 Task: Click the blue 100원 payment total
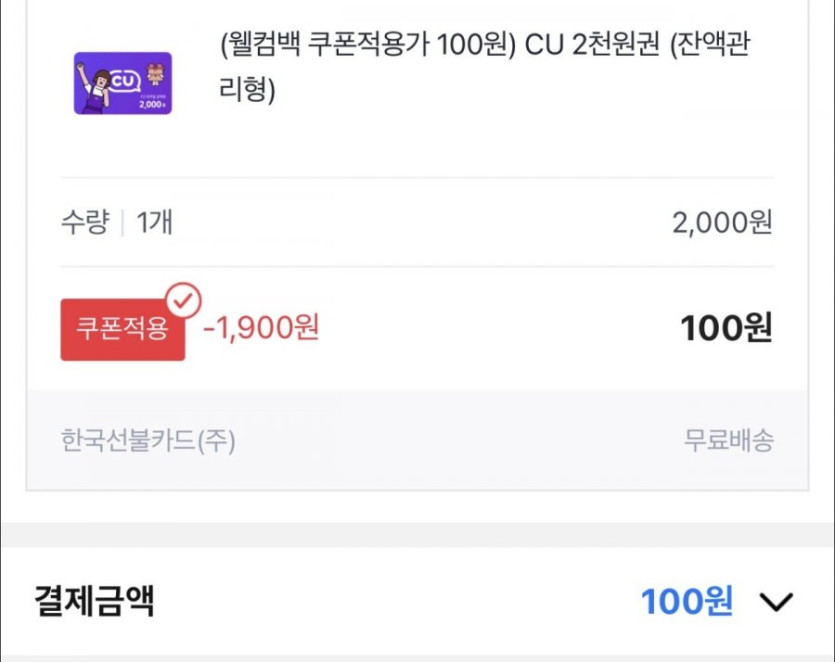coord(687,601)
